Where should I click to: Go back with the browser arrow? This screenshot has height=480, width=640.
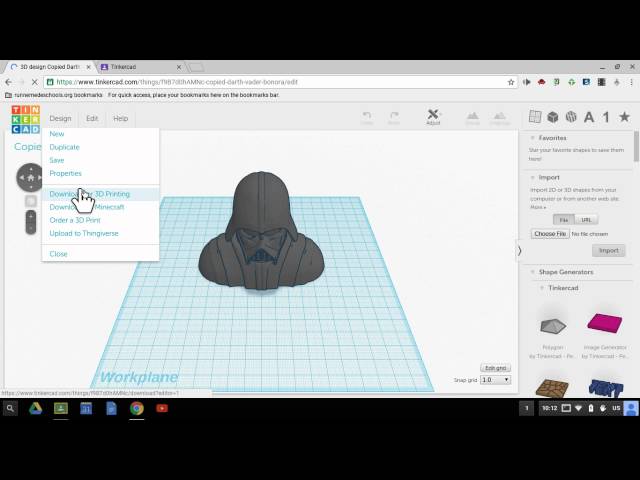9,82
